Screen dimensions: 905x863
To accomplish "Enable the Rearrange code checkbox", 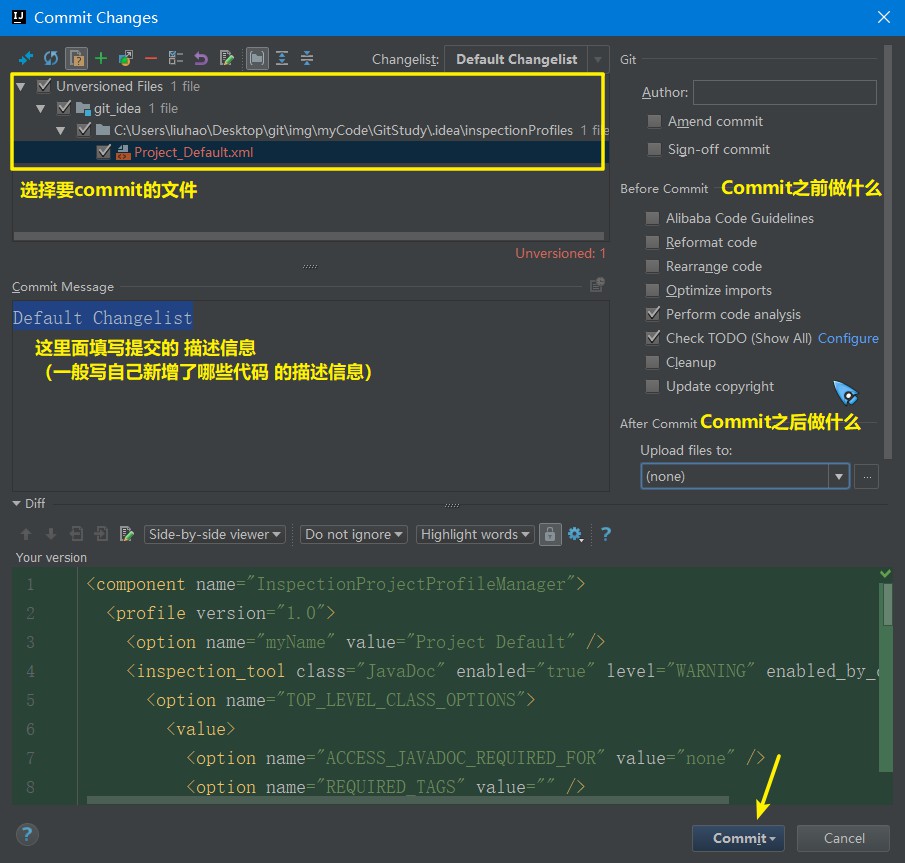I will click(652, 266).
